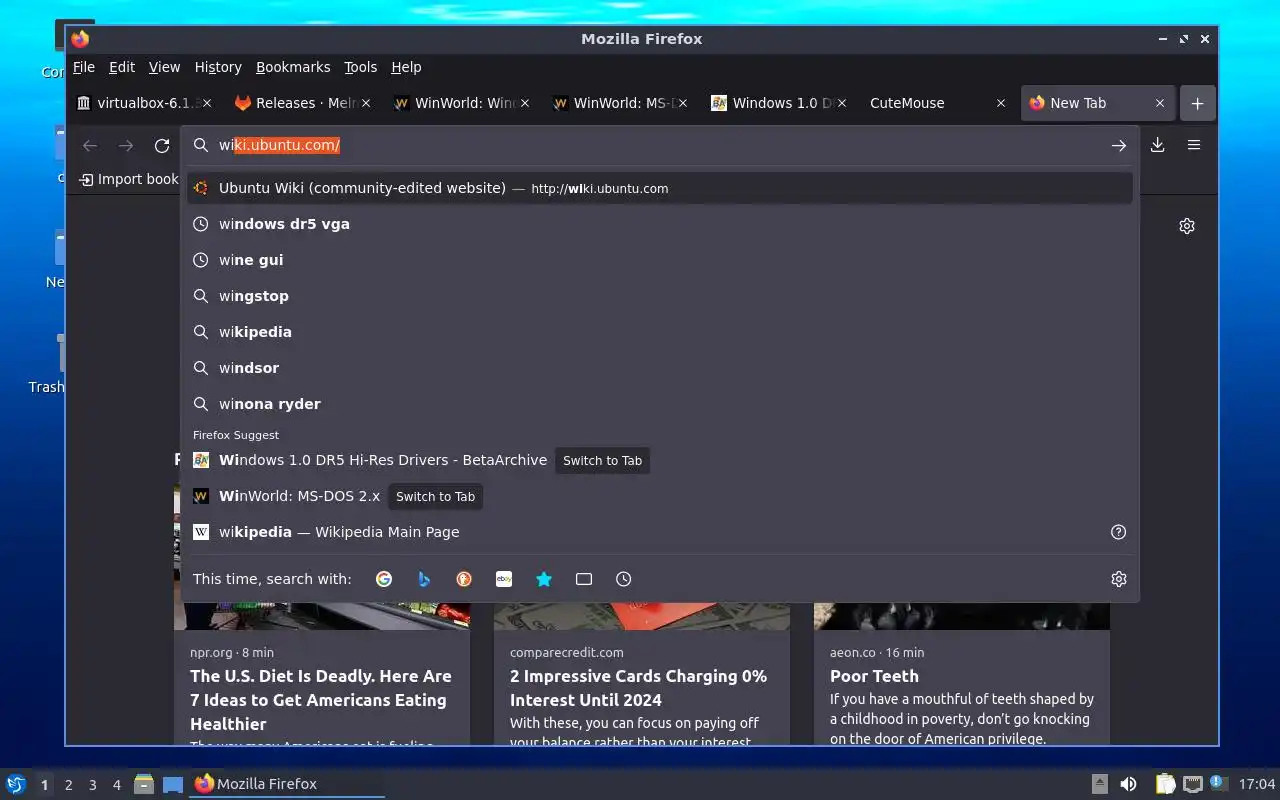Screen dimensions: 1280x800
Task: Click Import bookmarks toolbar button
Action: [x=130, y=179]
